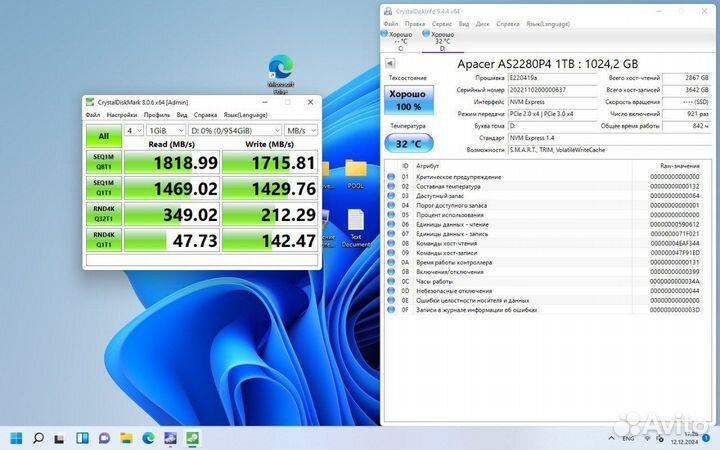Open the Text Document desktop file
This screenshot has height=450, width=720.
coord(356,228)
